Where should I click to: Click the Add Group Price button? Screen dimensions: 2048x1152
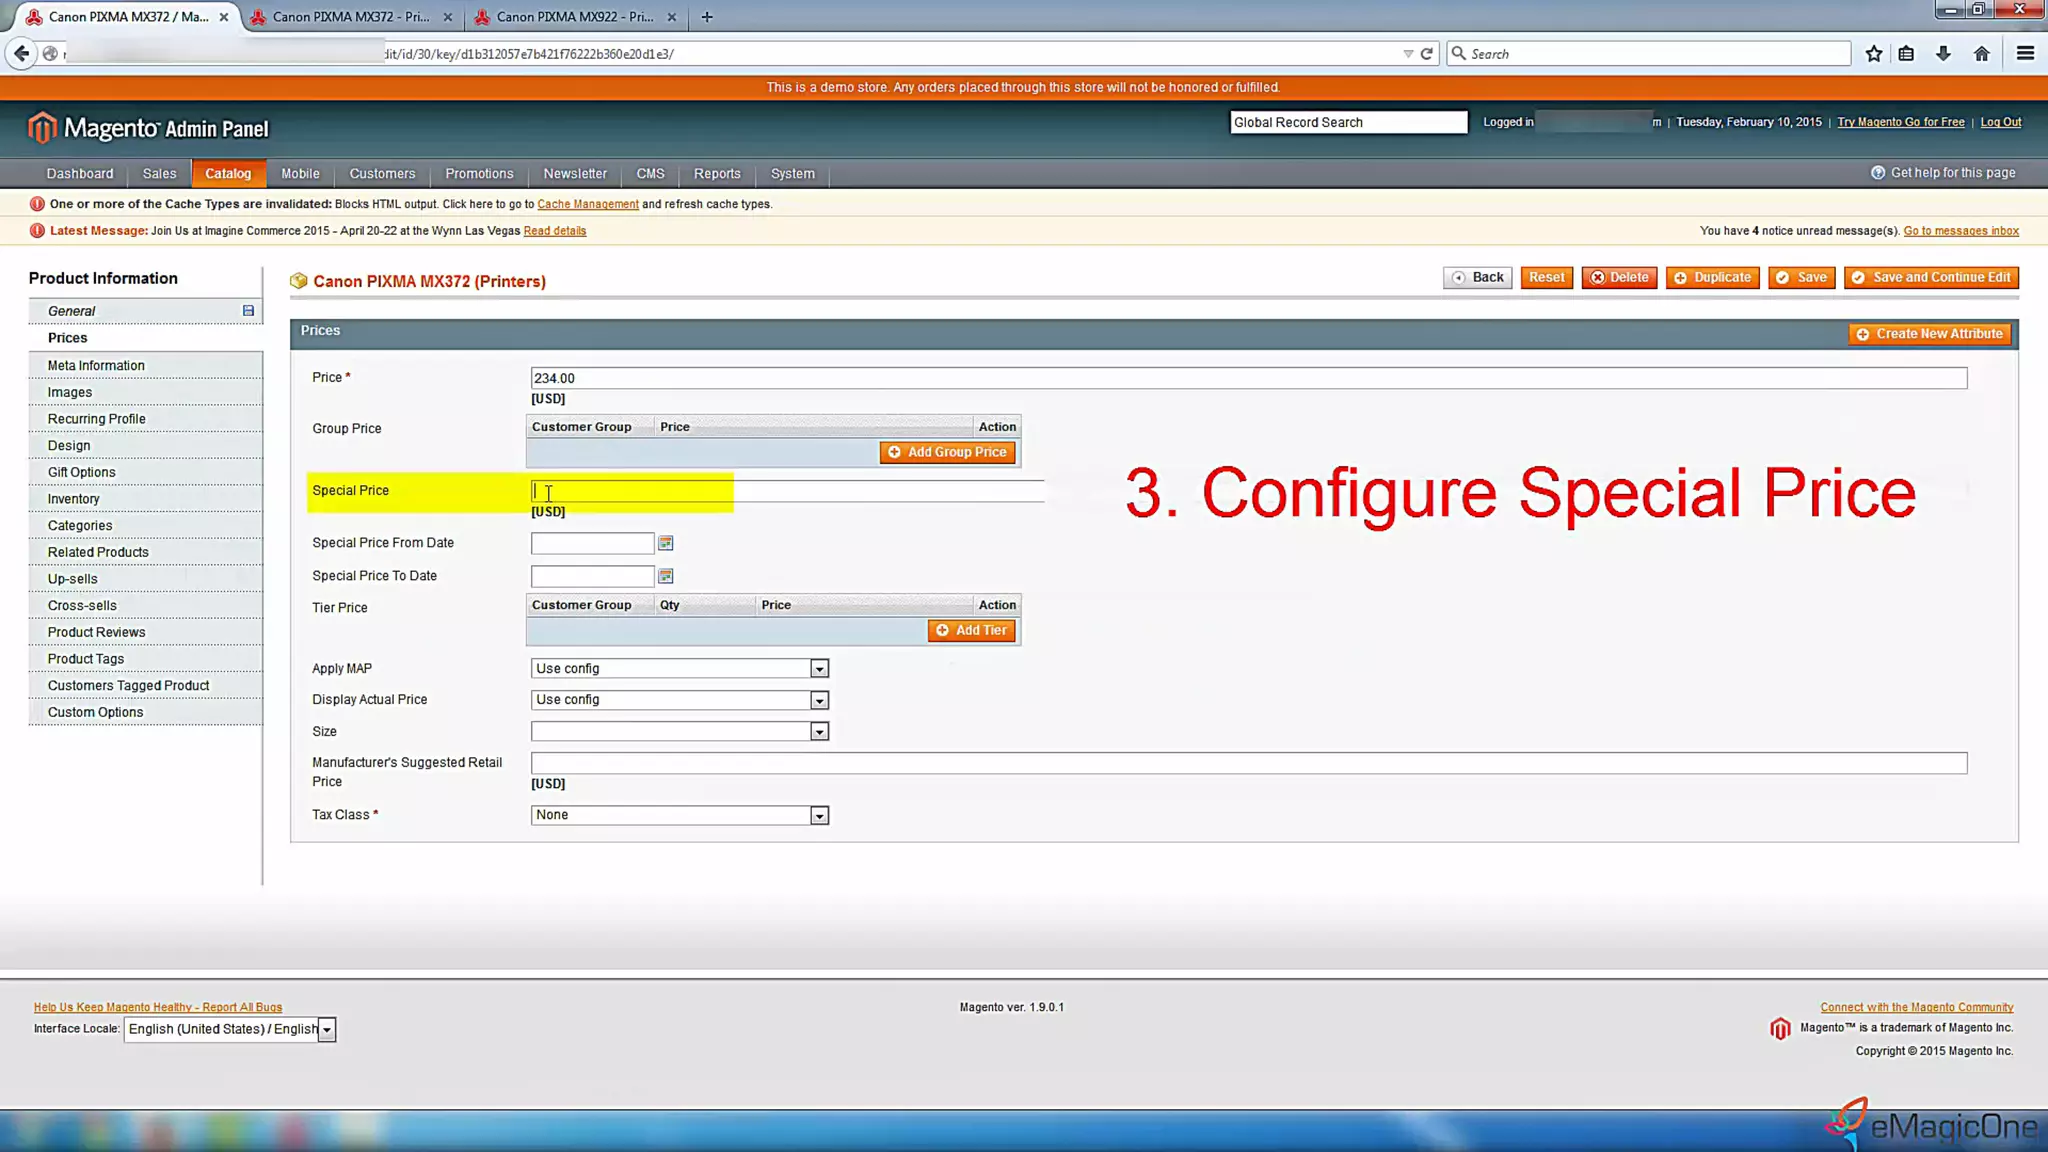(x=947, y=452)
